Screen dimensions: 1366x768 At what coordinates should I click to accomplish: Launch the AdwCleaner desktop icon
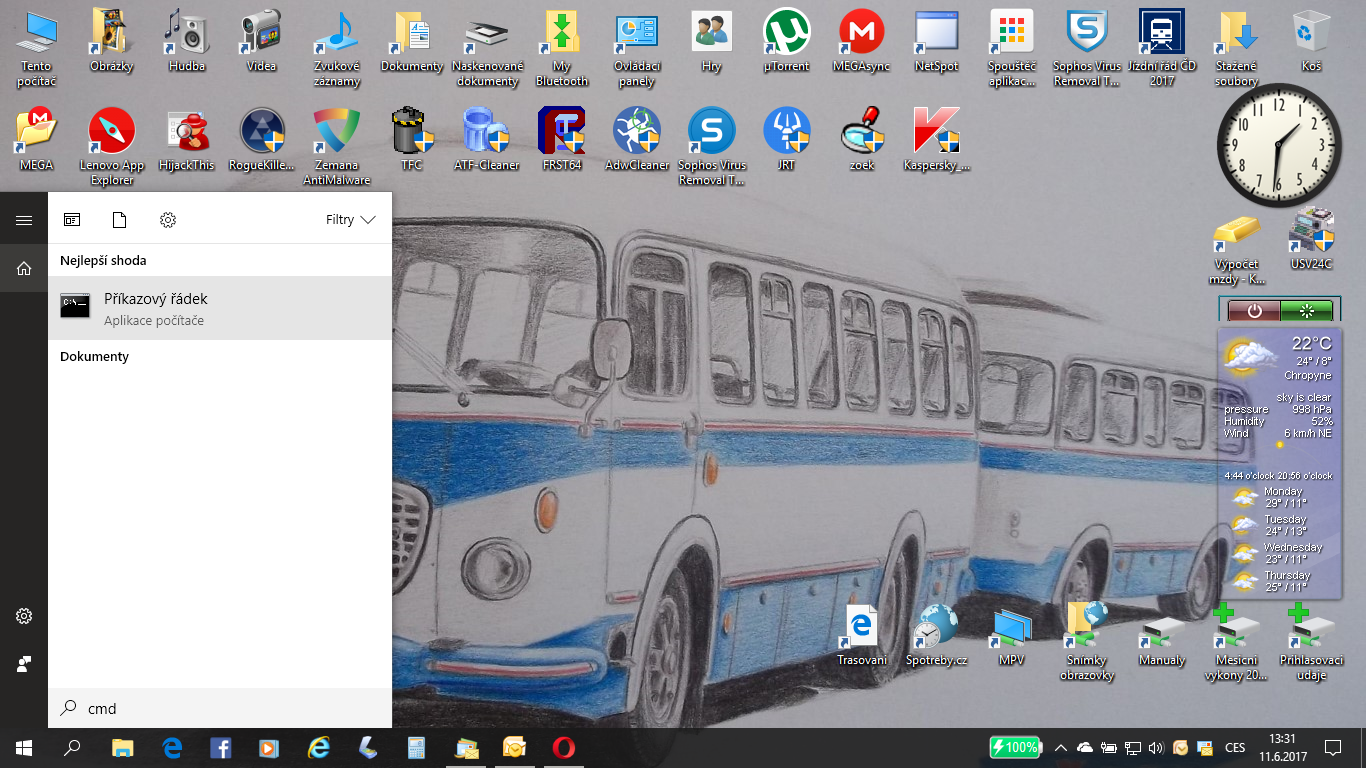(x=637, y=140)
